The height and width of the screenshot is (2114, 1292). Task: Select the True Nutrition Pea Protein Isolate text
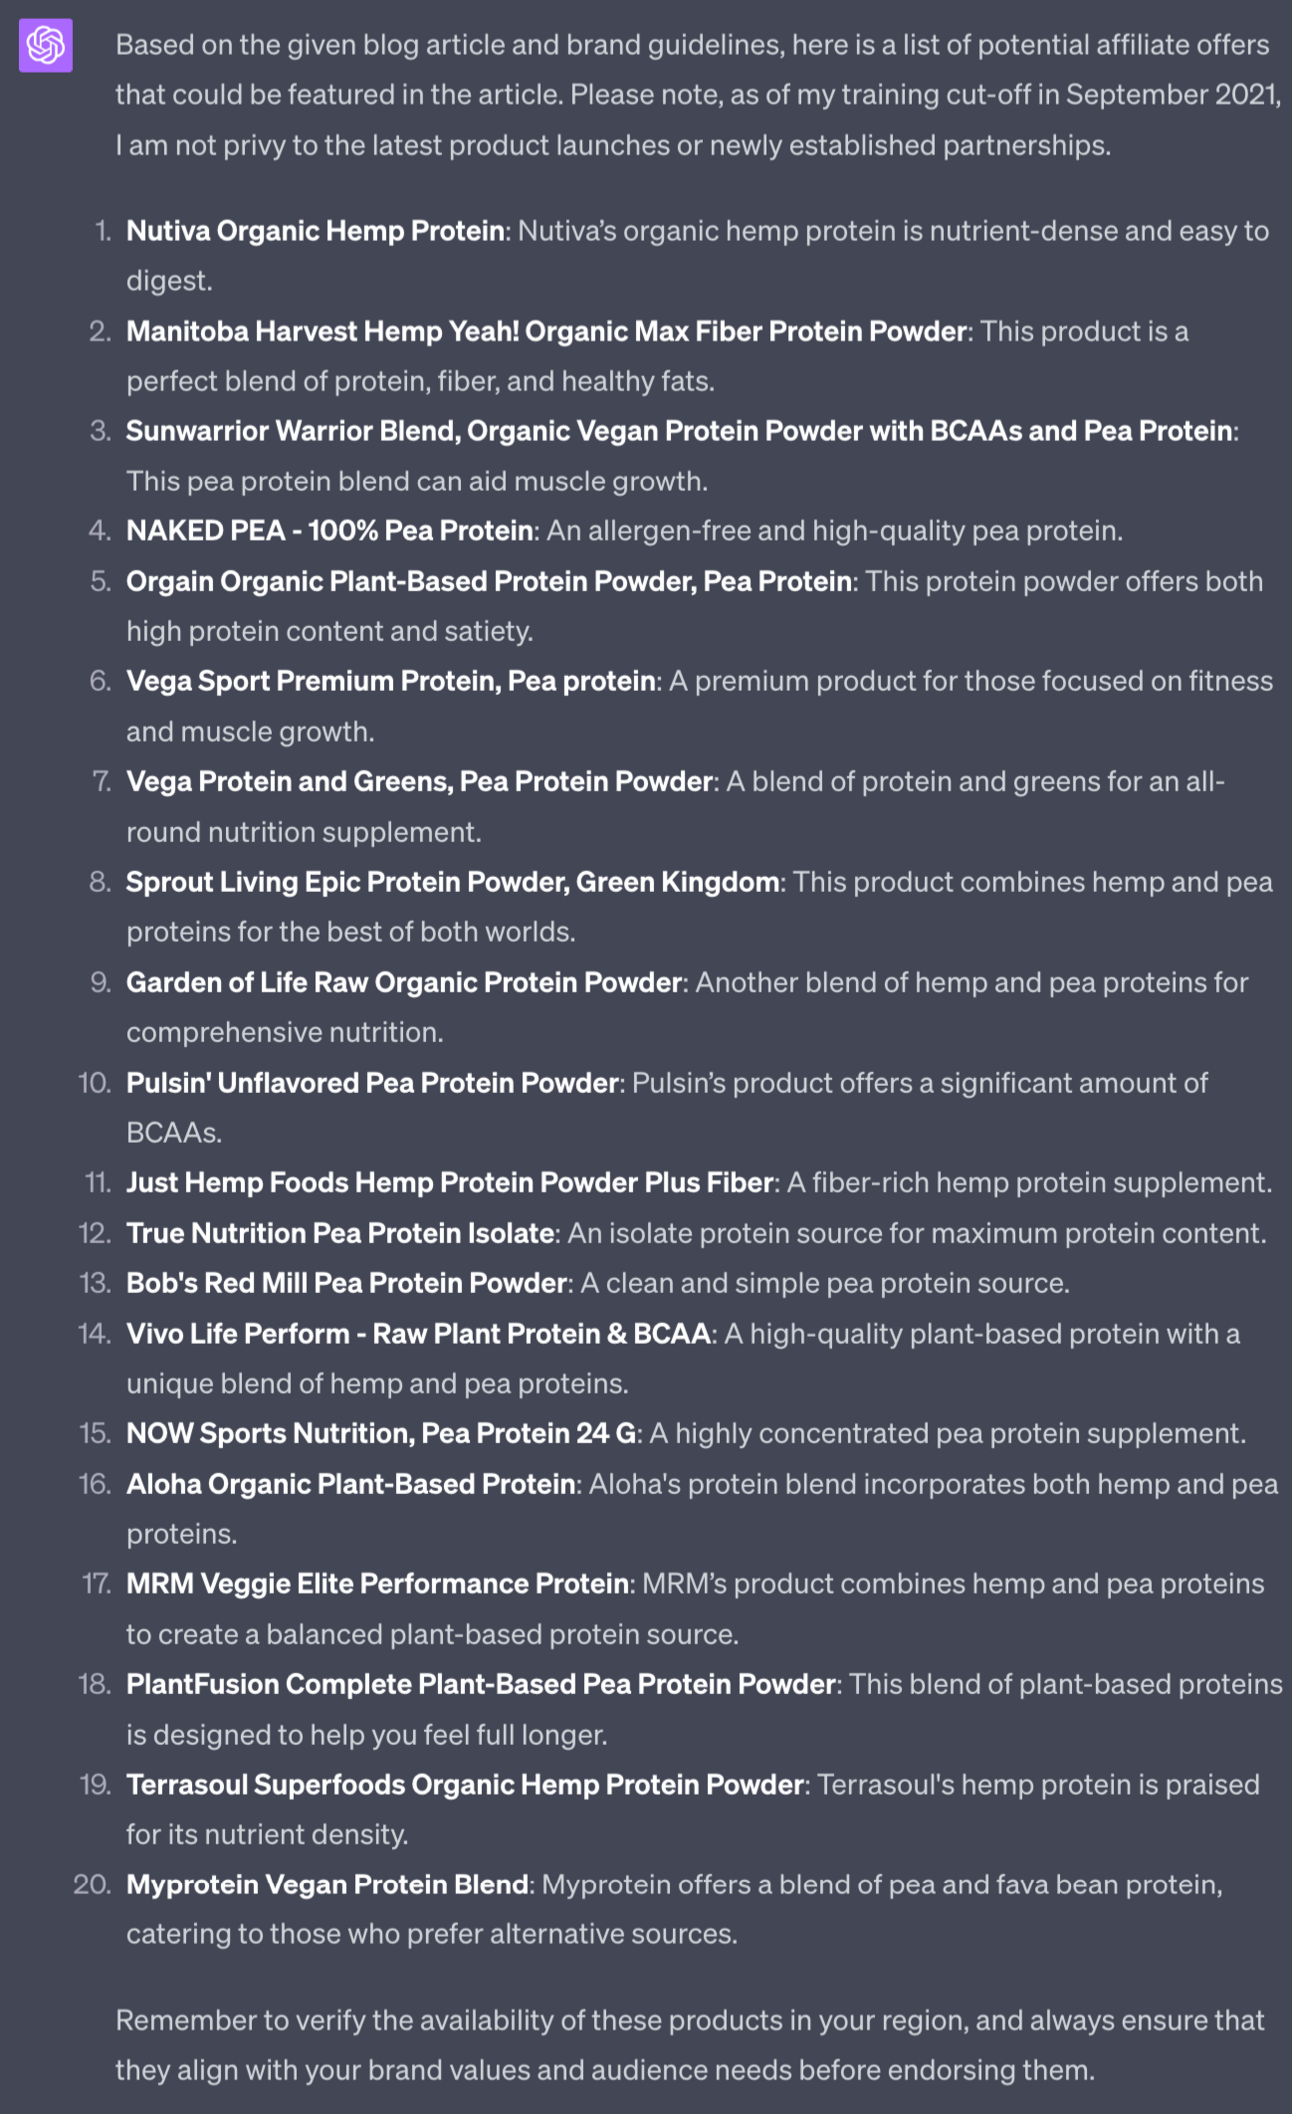[x=340, y=1233]
